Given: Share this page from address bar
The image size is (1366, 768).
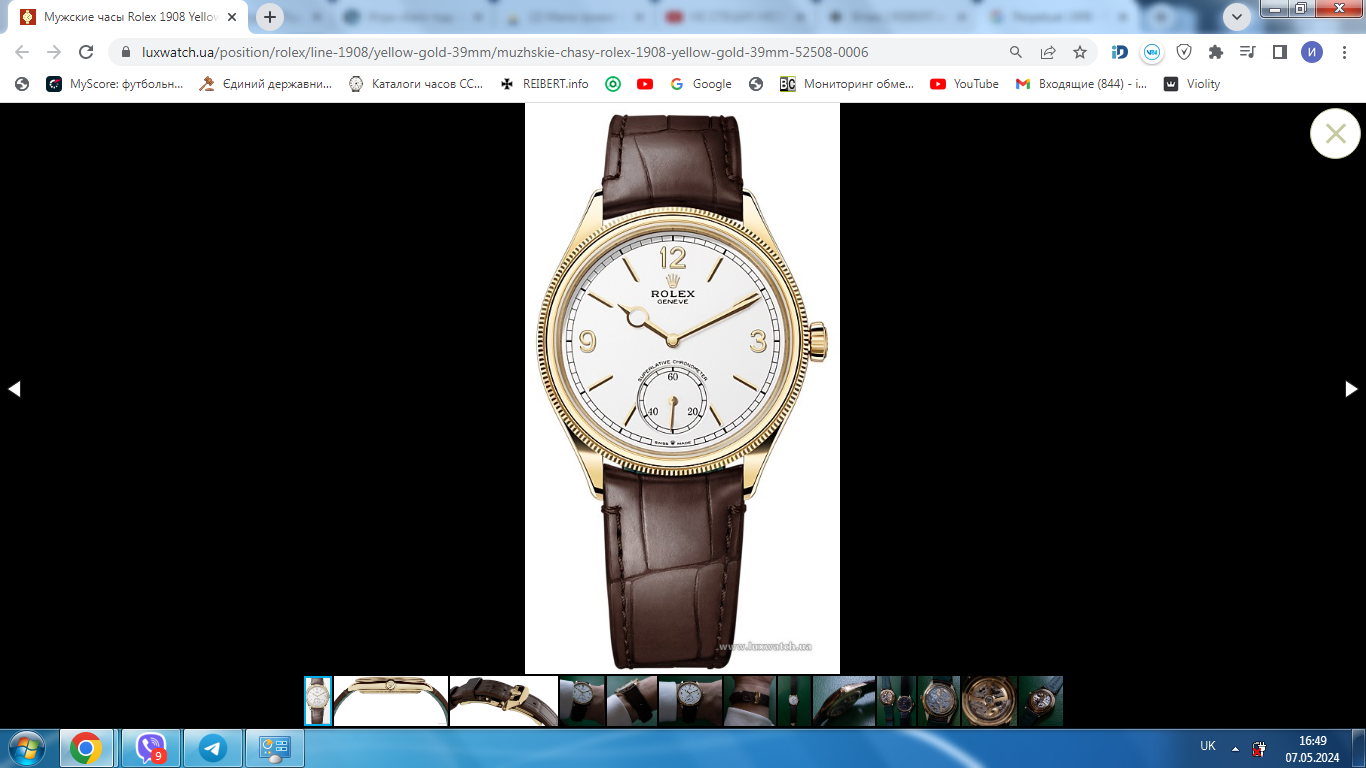Looking at the screenshot, I should coord(1048,52).
